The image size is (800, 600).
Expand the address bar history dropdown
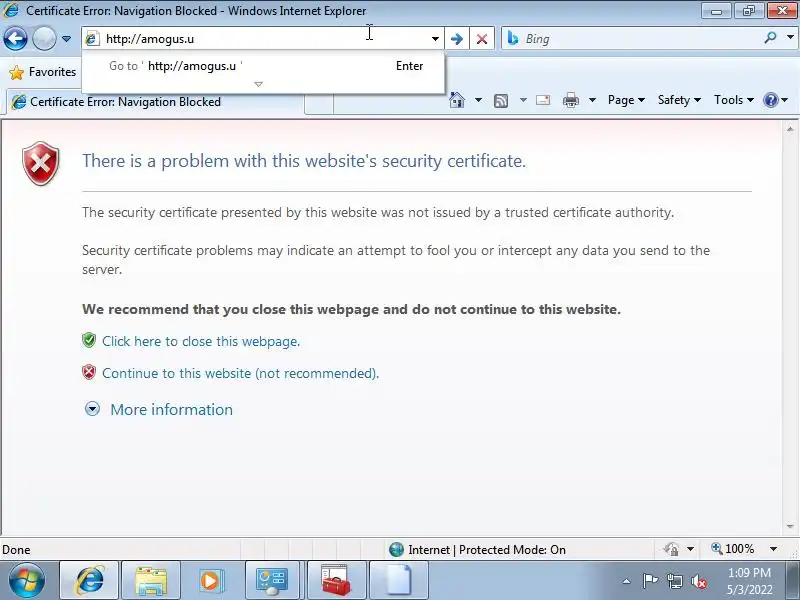(x=435, y=39)
